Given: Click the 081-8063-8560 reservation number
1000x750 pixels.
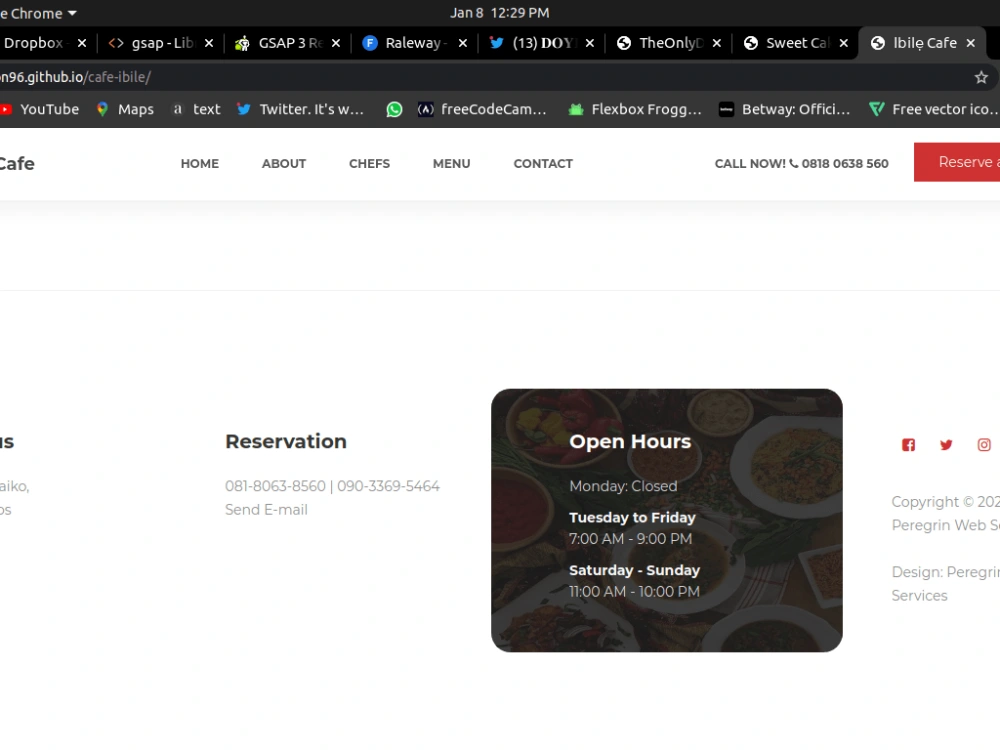Looking at the screenshot, I should [x=275, y=486].
